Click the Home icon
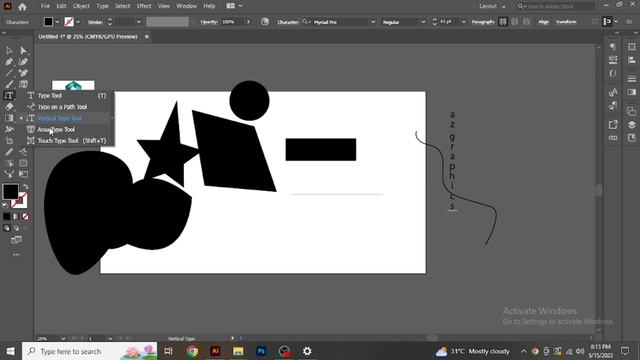 coord(22,7)
